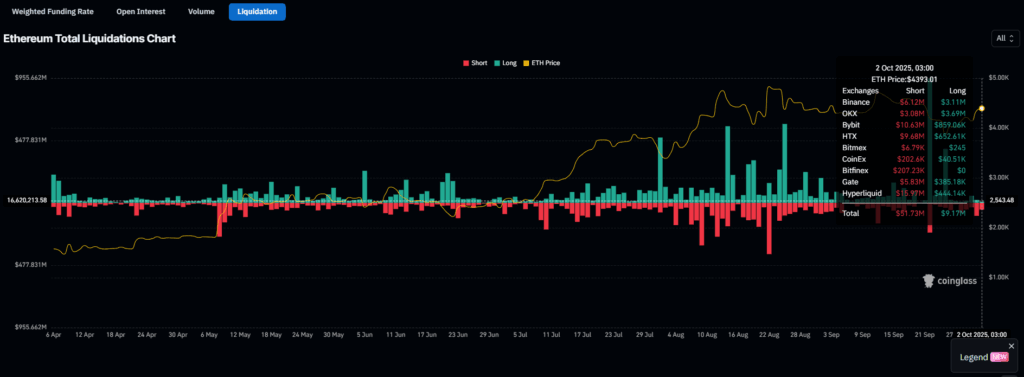Click the 6 Apr date label
Viewport: 1024px width, 377px height.
tap(54, 335)
